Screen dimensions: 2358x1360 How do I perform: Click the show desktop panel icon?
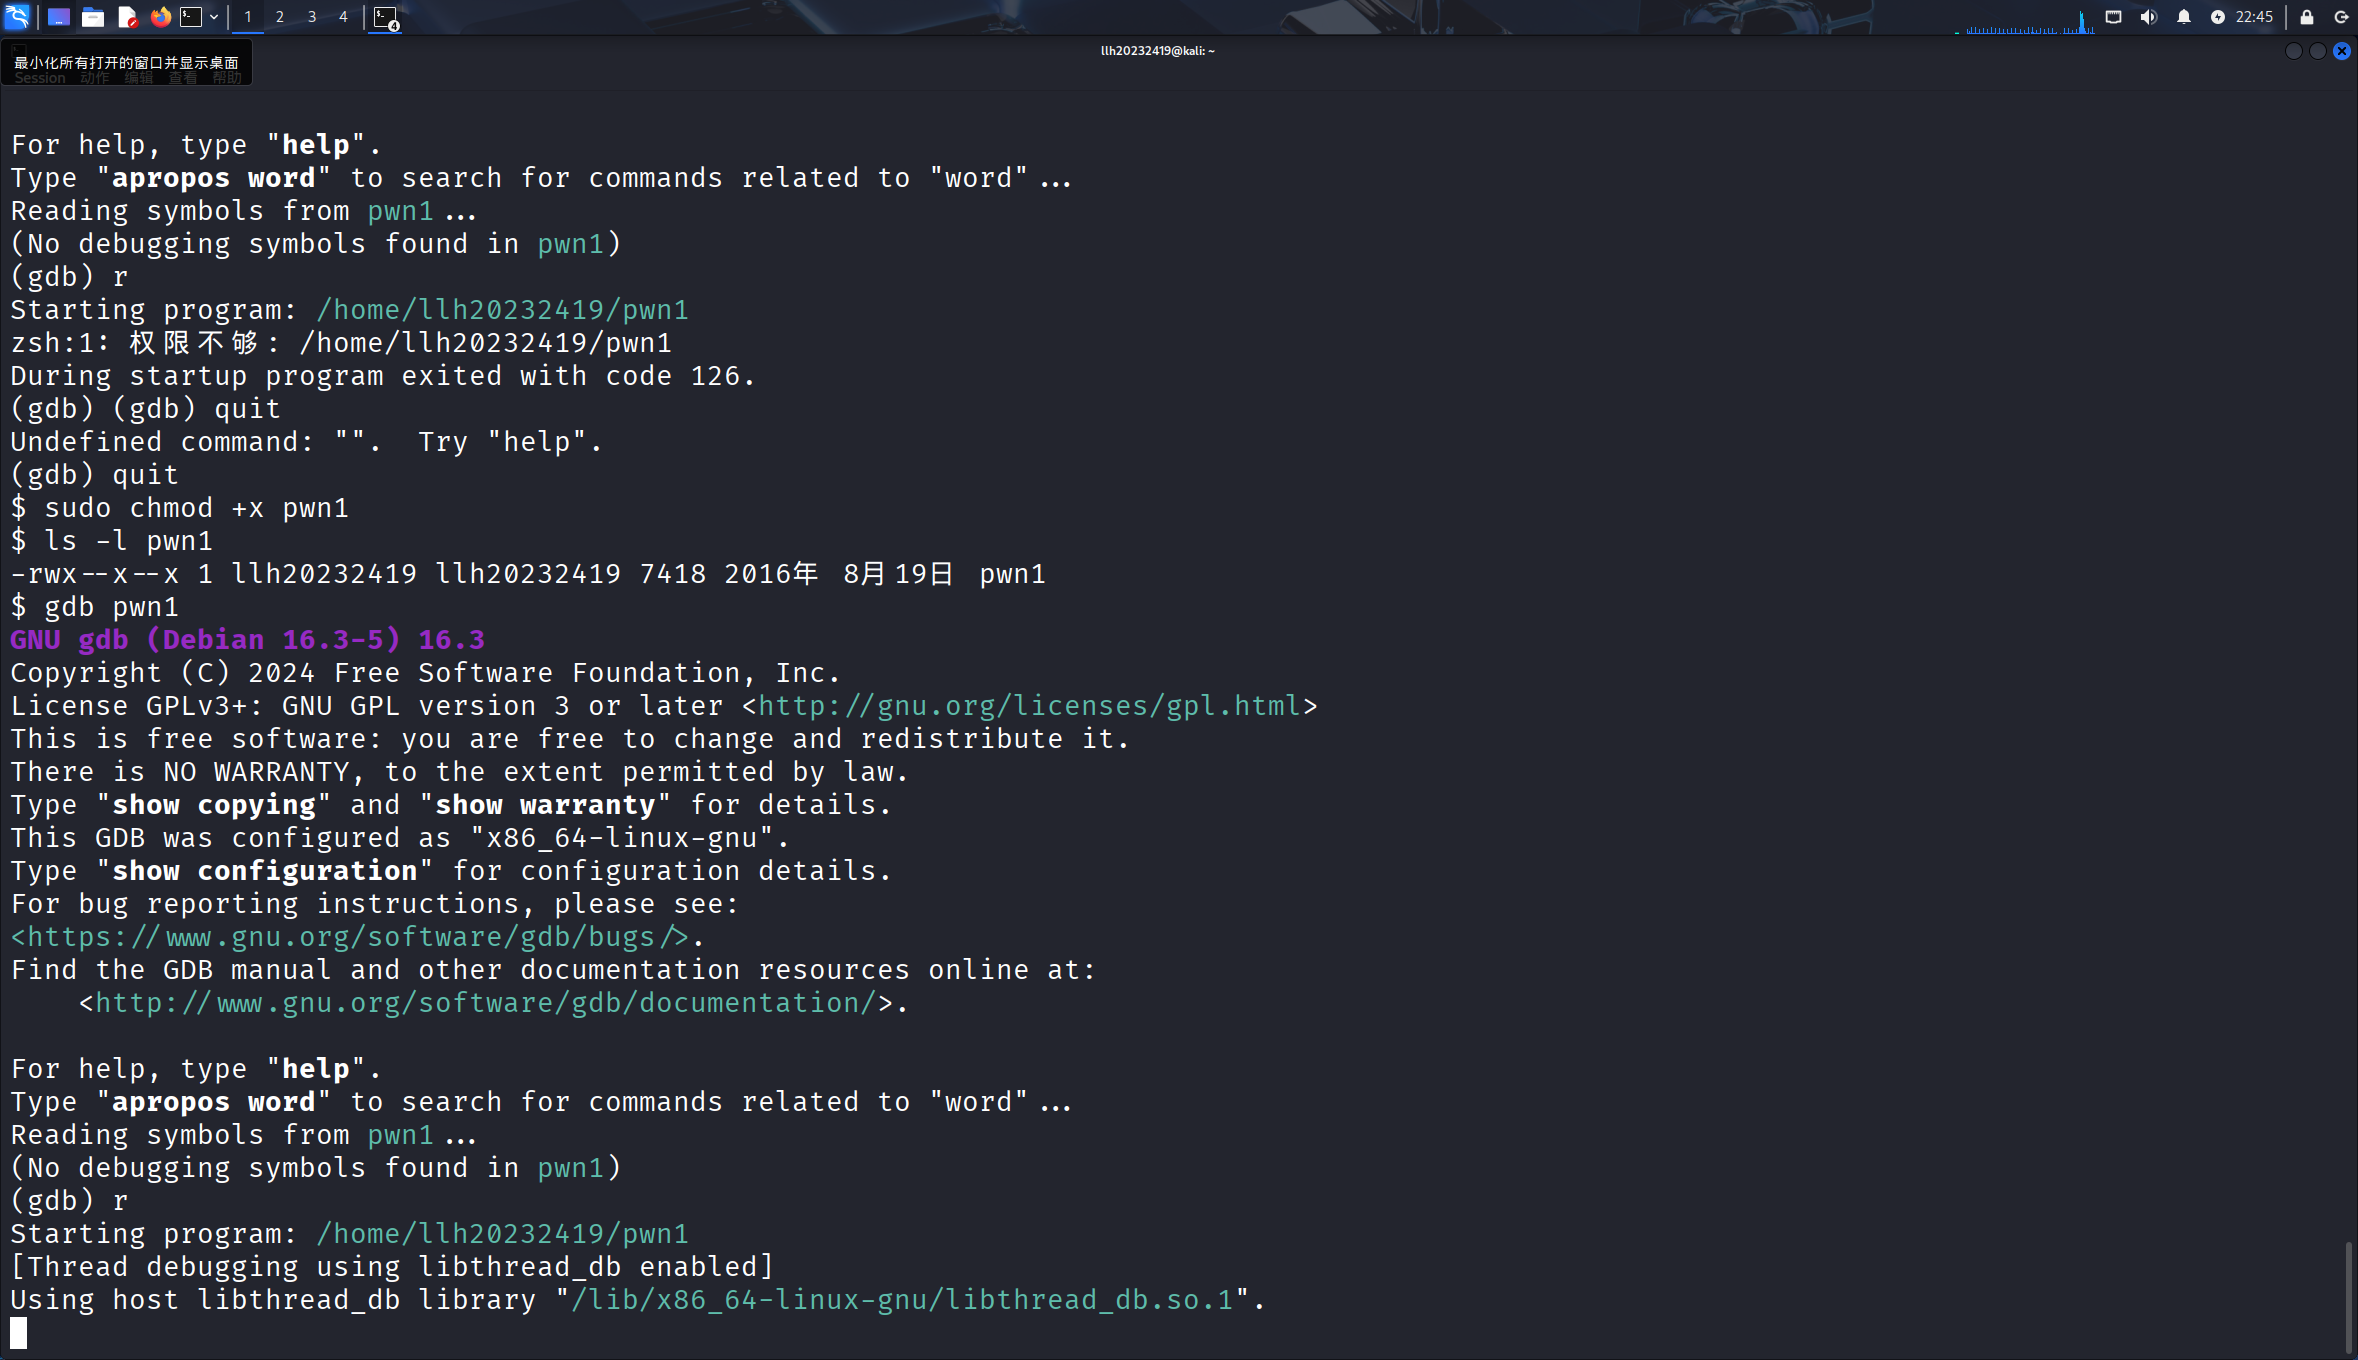coord(59,17)
